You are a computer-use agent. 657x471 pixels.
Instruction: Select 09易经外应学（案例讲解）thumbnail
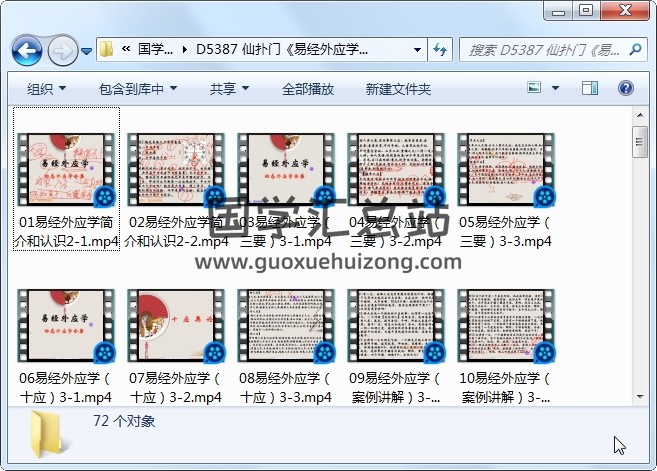pyautogui.click(x=396, y=326)
